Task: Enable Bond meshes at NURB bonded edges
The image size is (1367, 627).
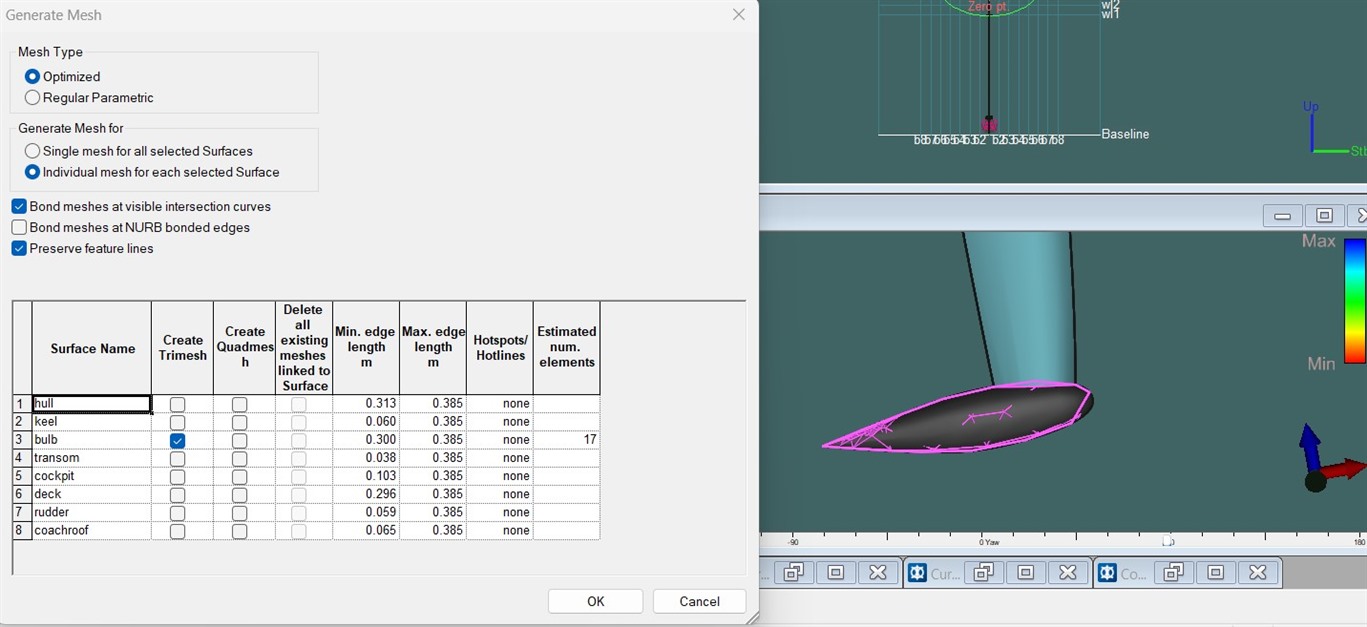Action: click(19, 227)
